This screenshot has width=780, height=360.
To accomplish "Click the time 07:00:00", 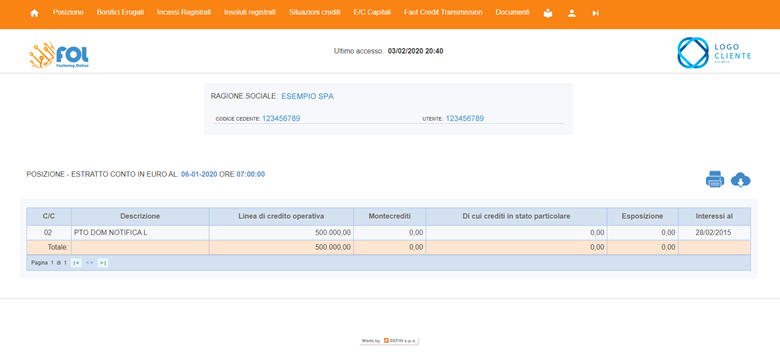I will tap(251, 175).
